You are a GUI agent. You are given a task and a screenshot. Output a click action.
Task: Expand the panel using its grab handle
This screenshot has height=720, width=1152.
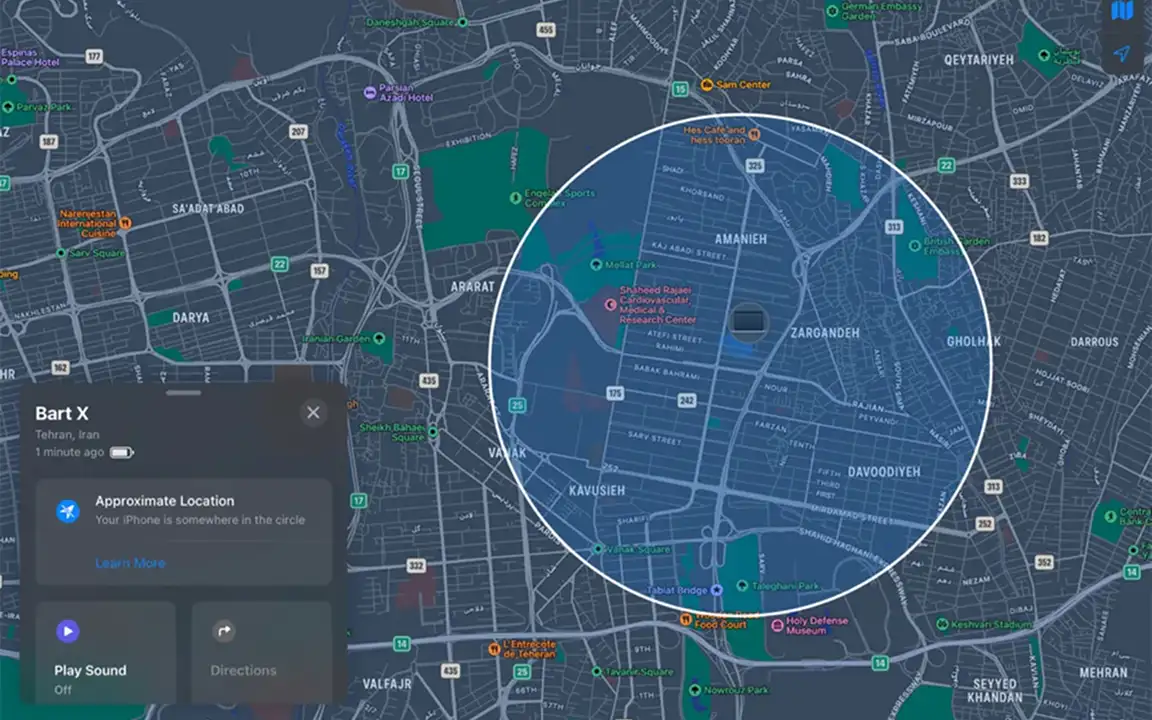point(184,393)
